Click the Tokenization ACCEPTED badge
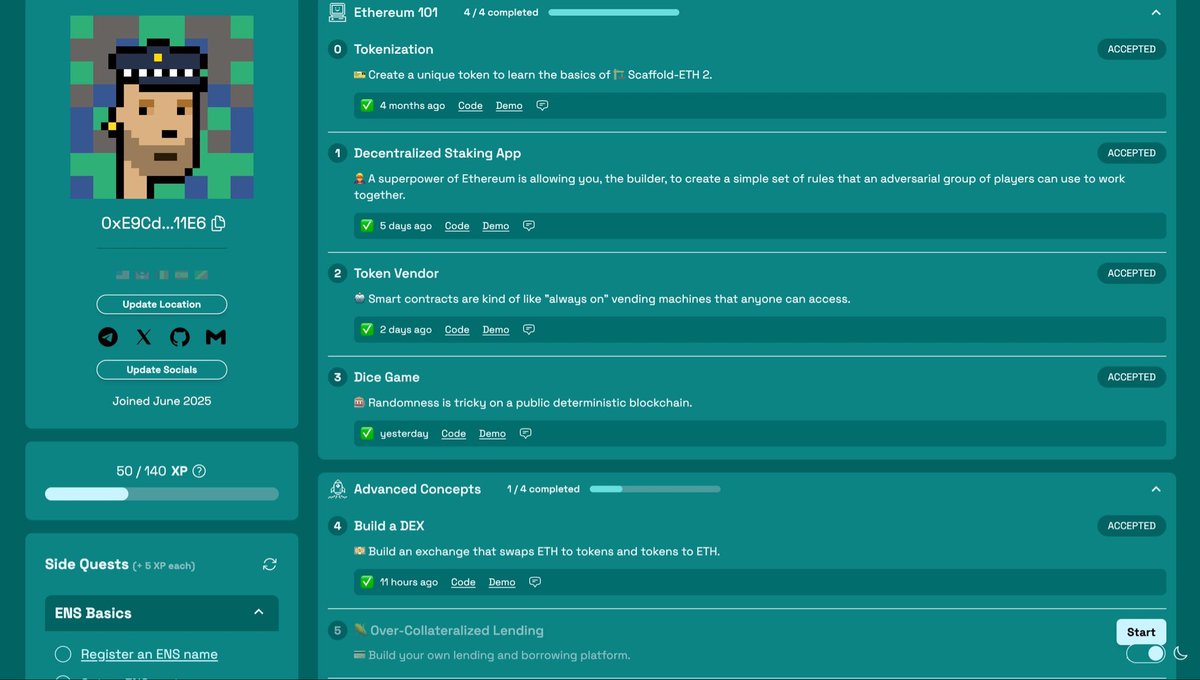The width and height of the screenshot is (1200, 680). [1131, 49]
